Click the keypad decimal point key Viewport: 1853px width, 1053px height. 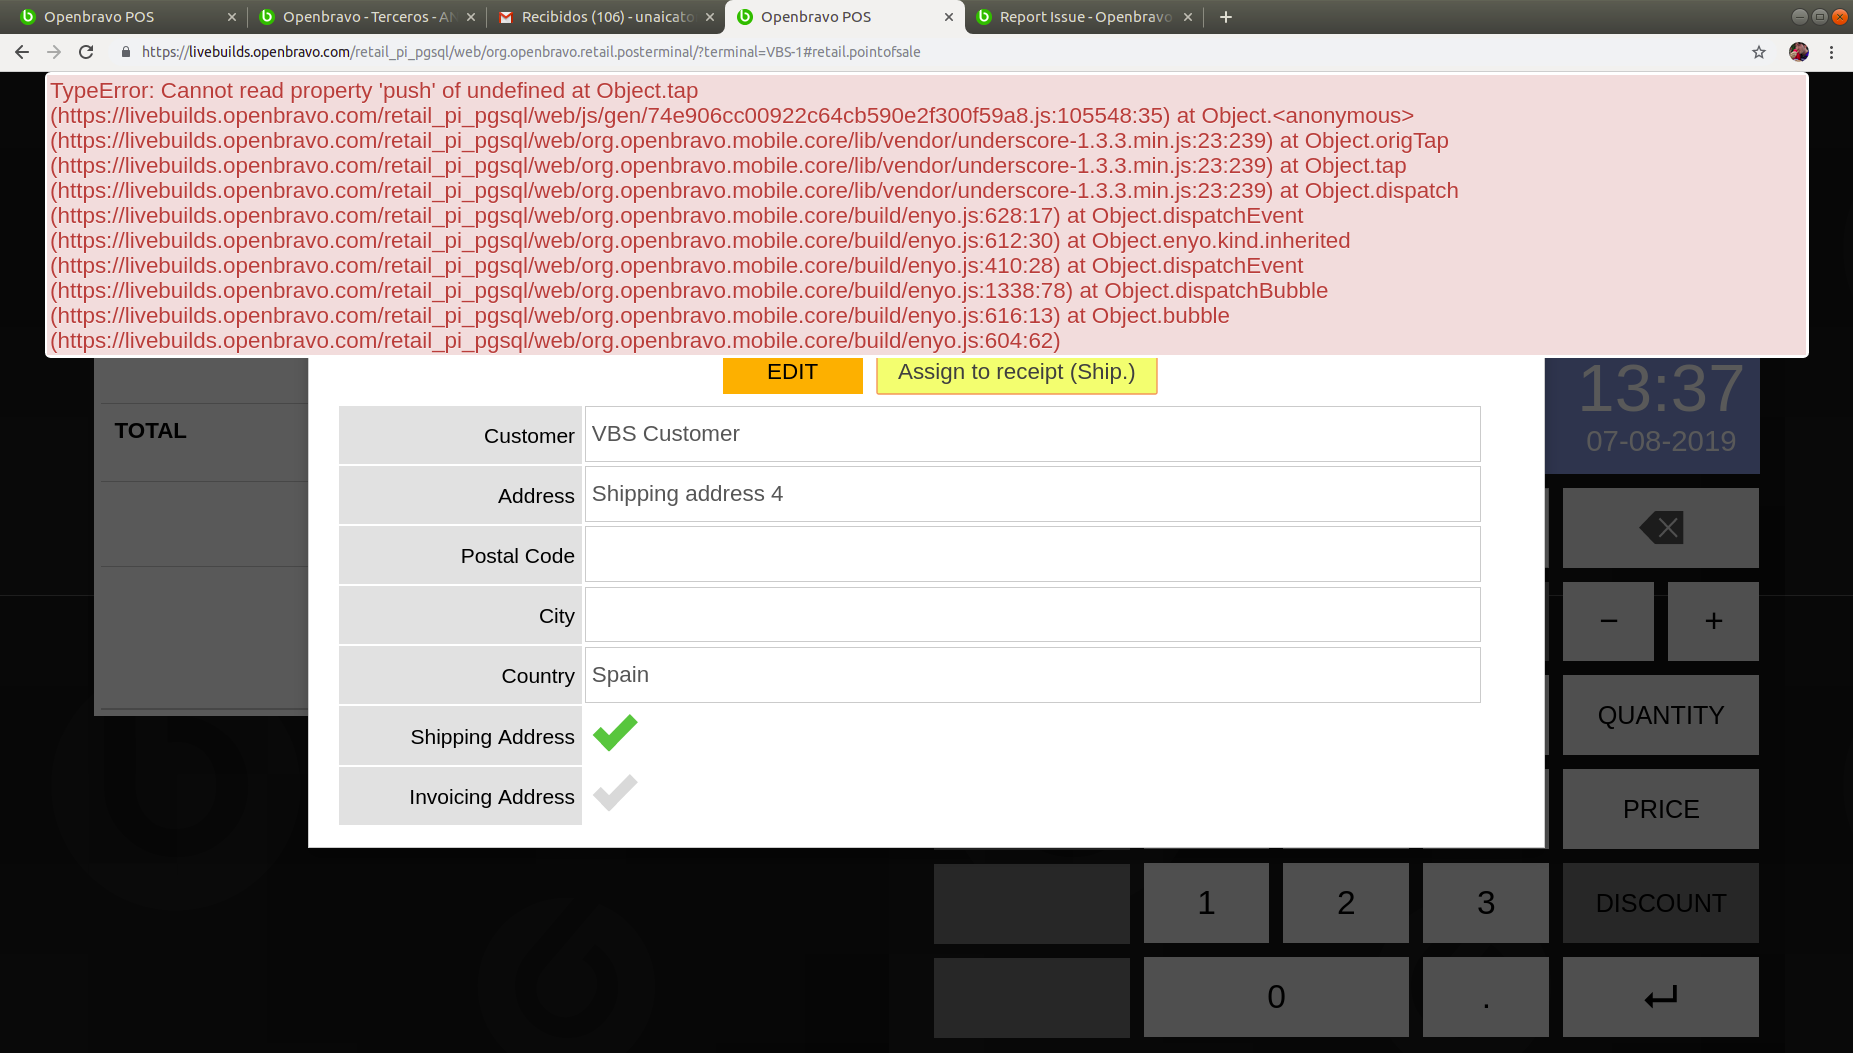[x=1486, y=997]
